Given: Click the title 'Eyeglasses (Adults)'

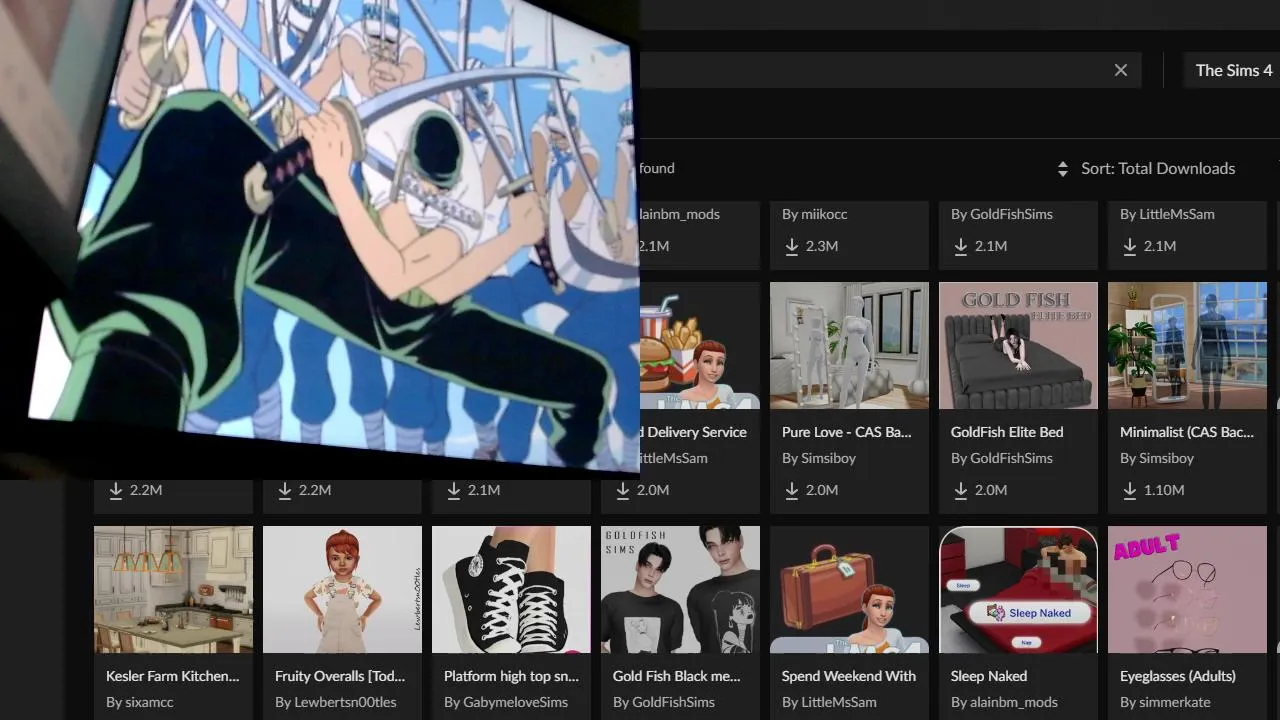Looking at the screenshot, I should pyautogui.click(x=1178, y=676).
